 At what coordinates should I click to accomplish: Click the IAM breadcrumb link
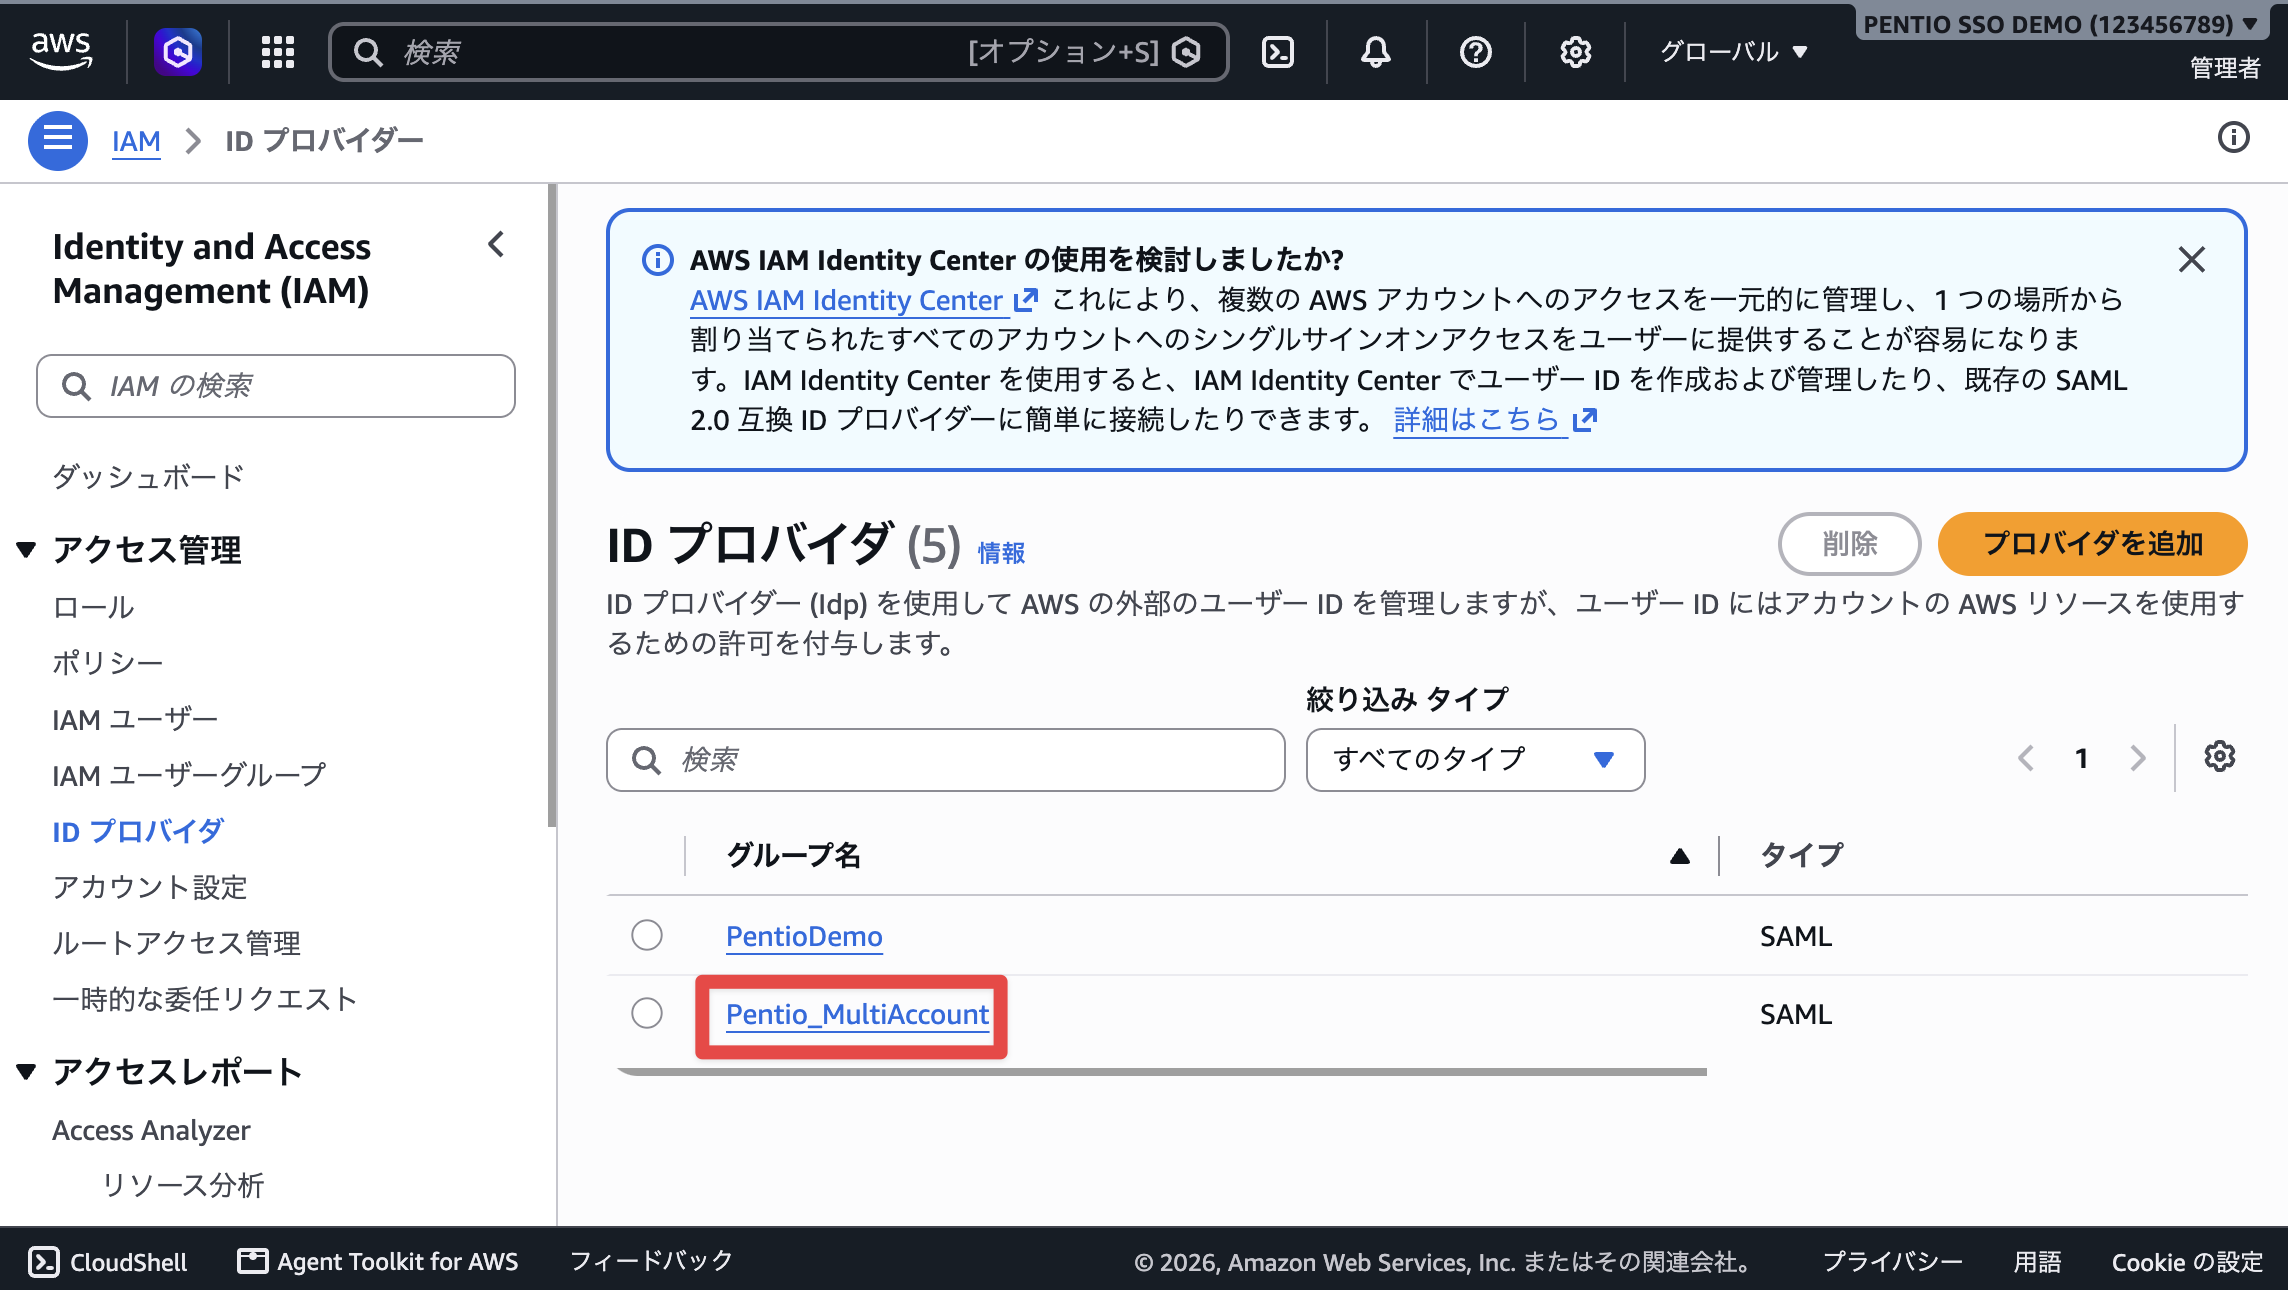136,141
